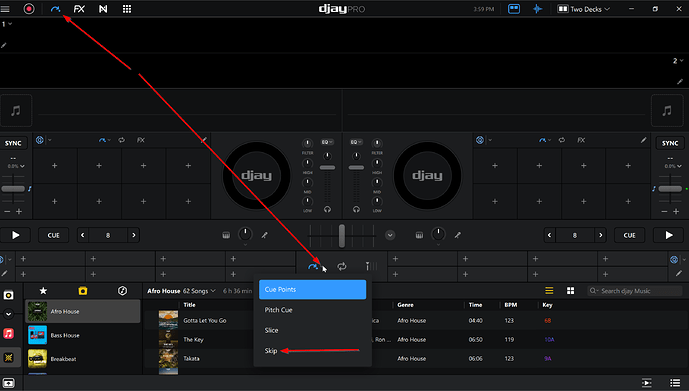Choose Pitch Cue in popup menu
The height and width of the screenshot is (391, 689).
(312, 310)
